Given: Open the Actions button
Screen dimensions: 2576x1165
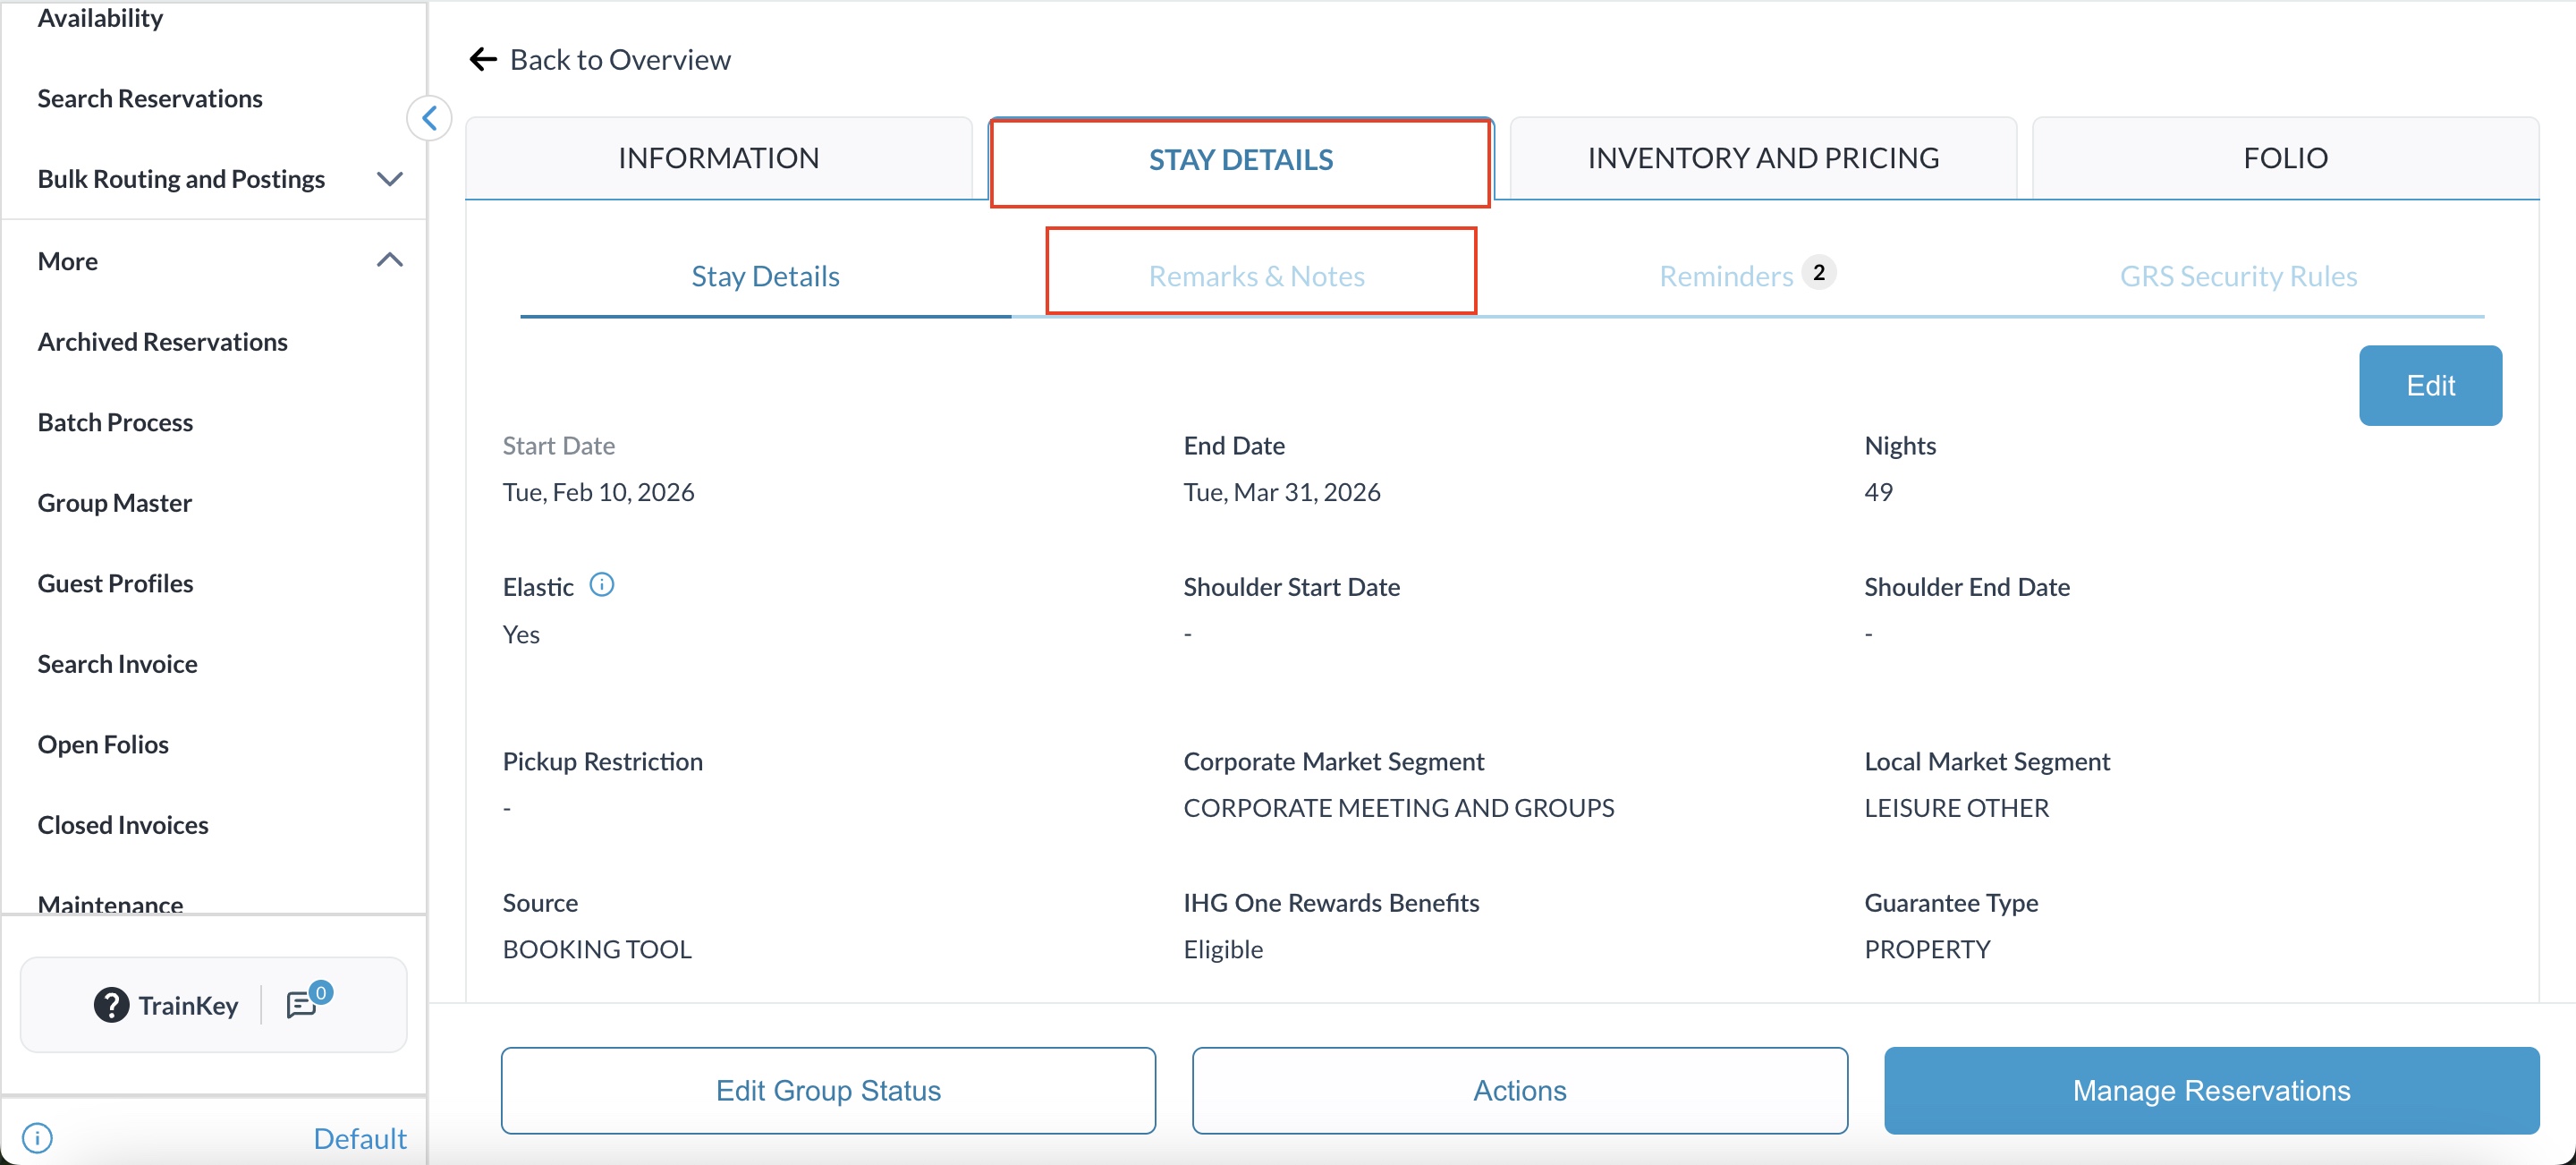Looking at the screenshot, I should 1518,1090.
